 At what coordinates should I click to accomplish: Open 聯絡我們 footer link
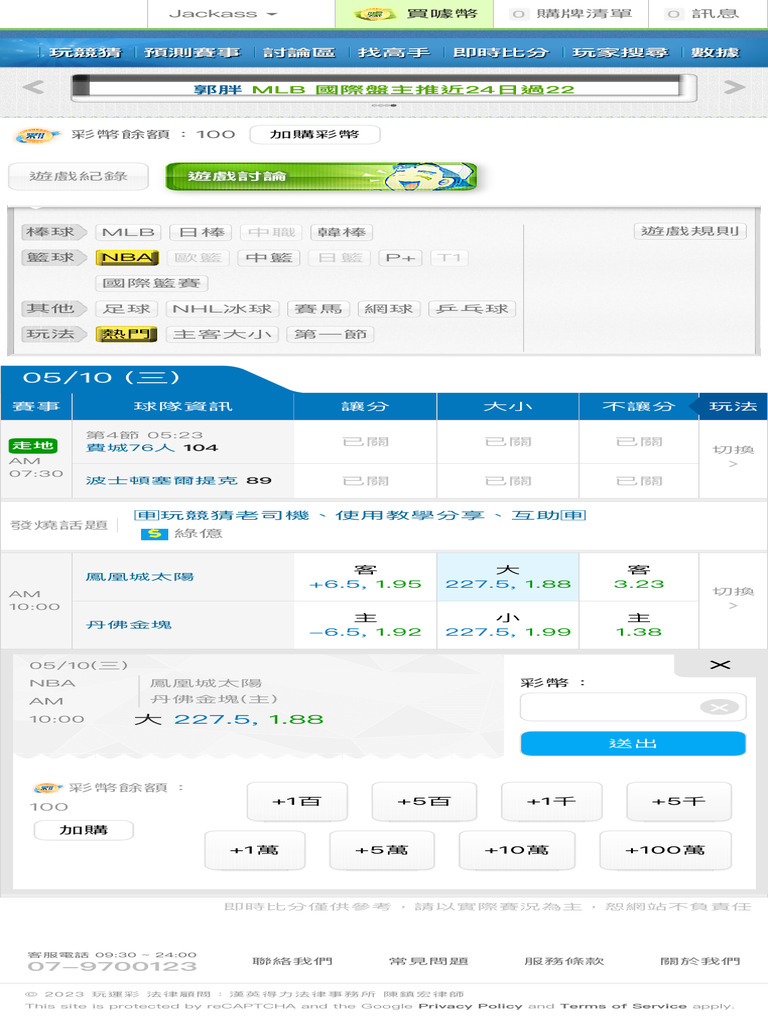coord(293,961)
